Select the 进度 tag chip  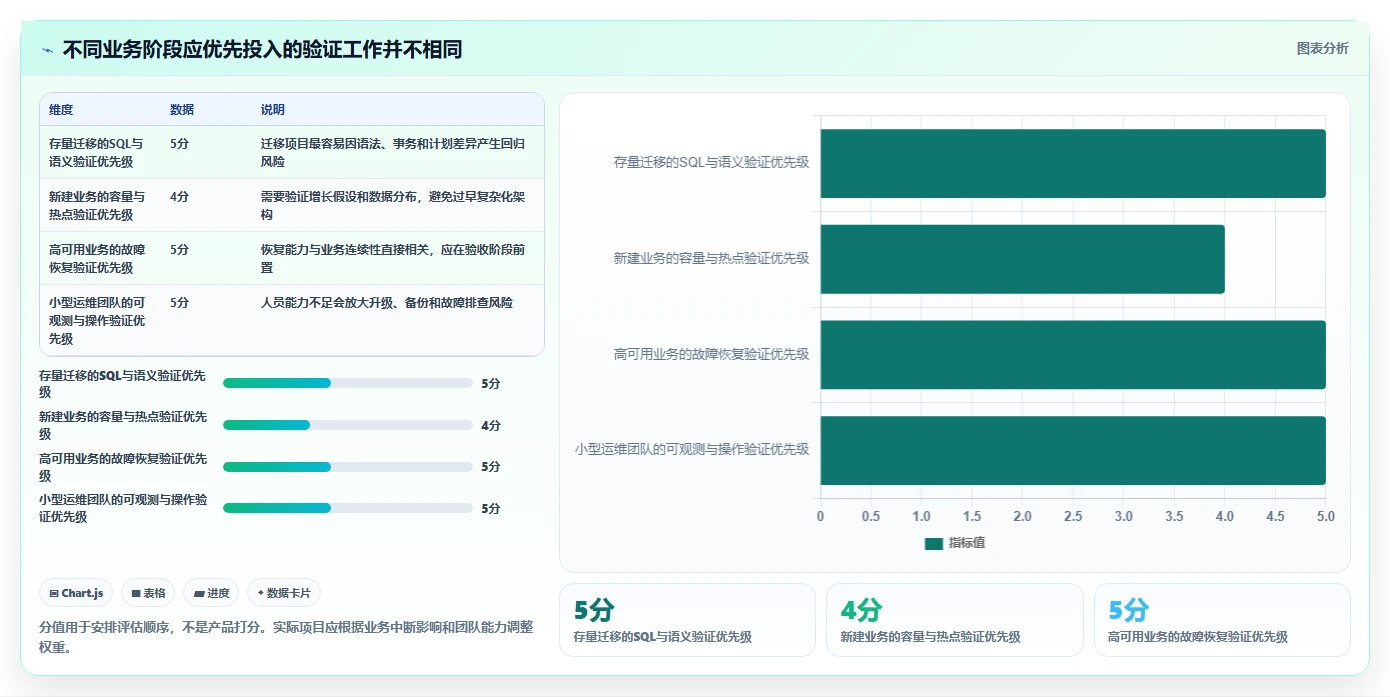(211, 593)
